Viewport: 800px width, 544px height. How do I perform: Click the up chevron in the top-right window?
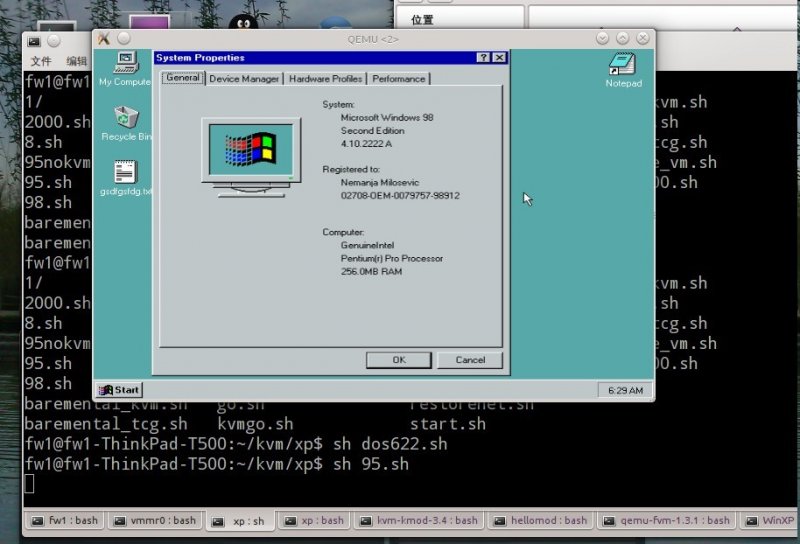737,29
